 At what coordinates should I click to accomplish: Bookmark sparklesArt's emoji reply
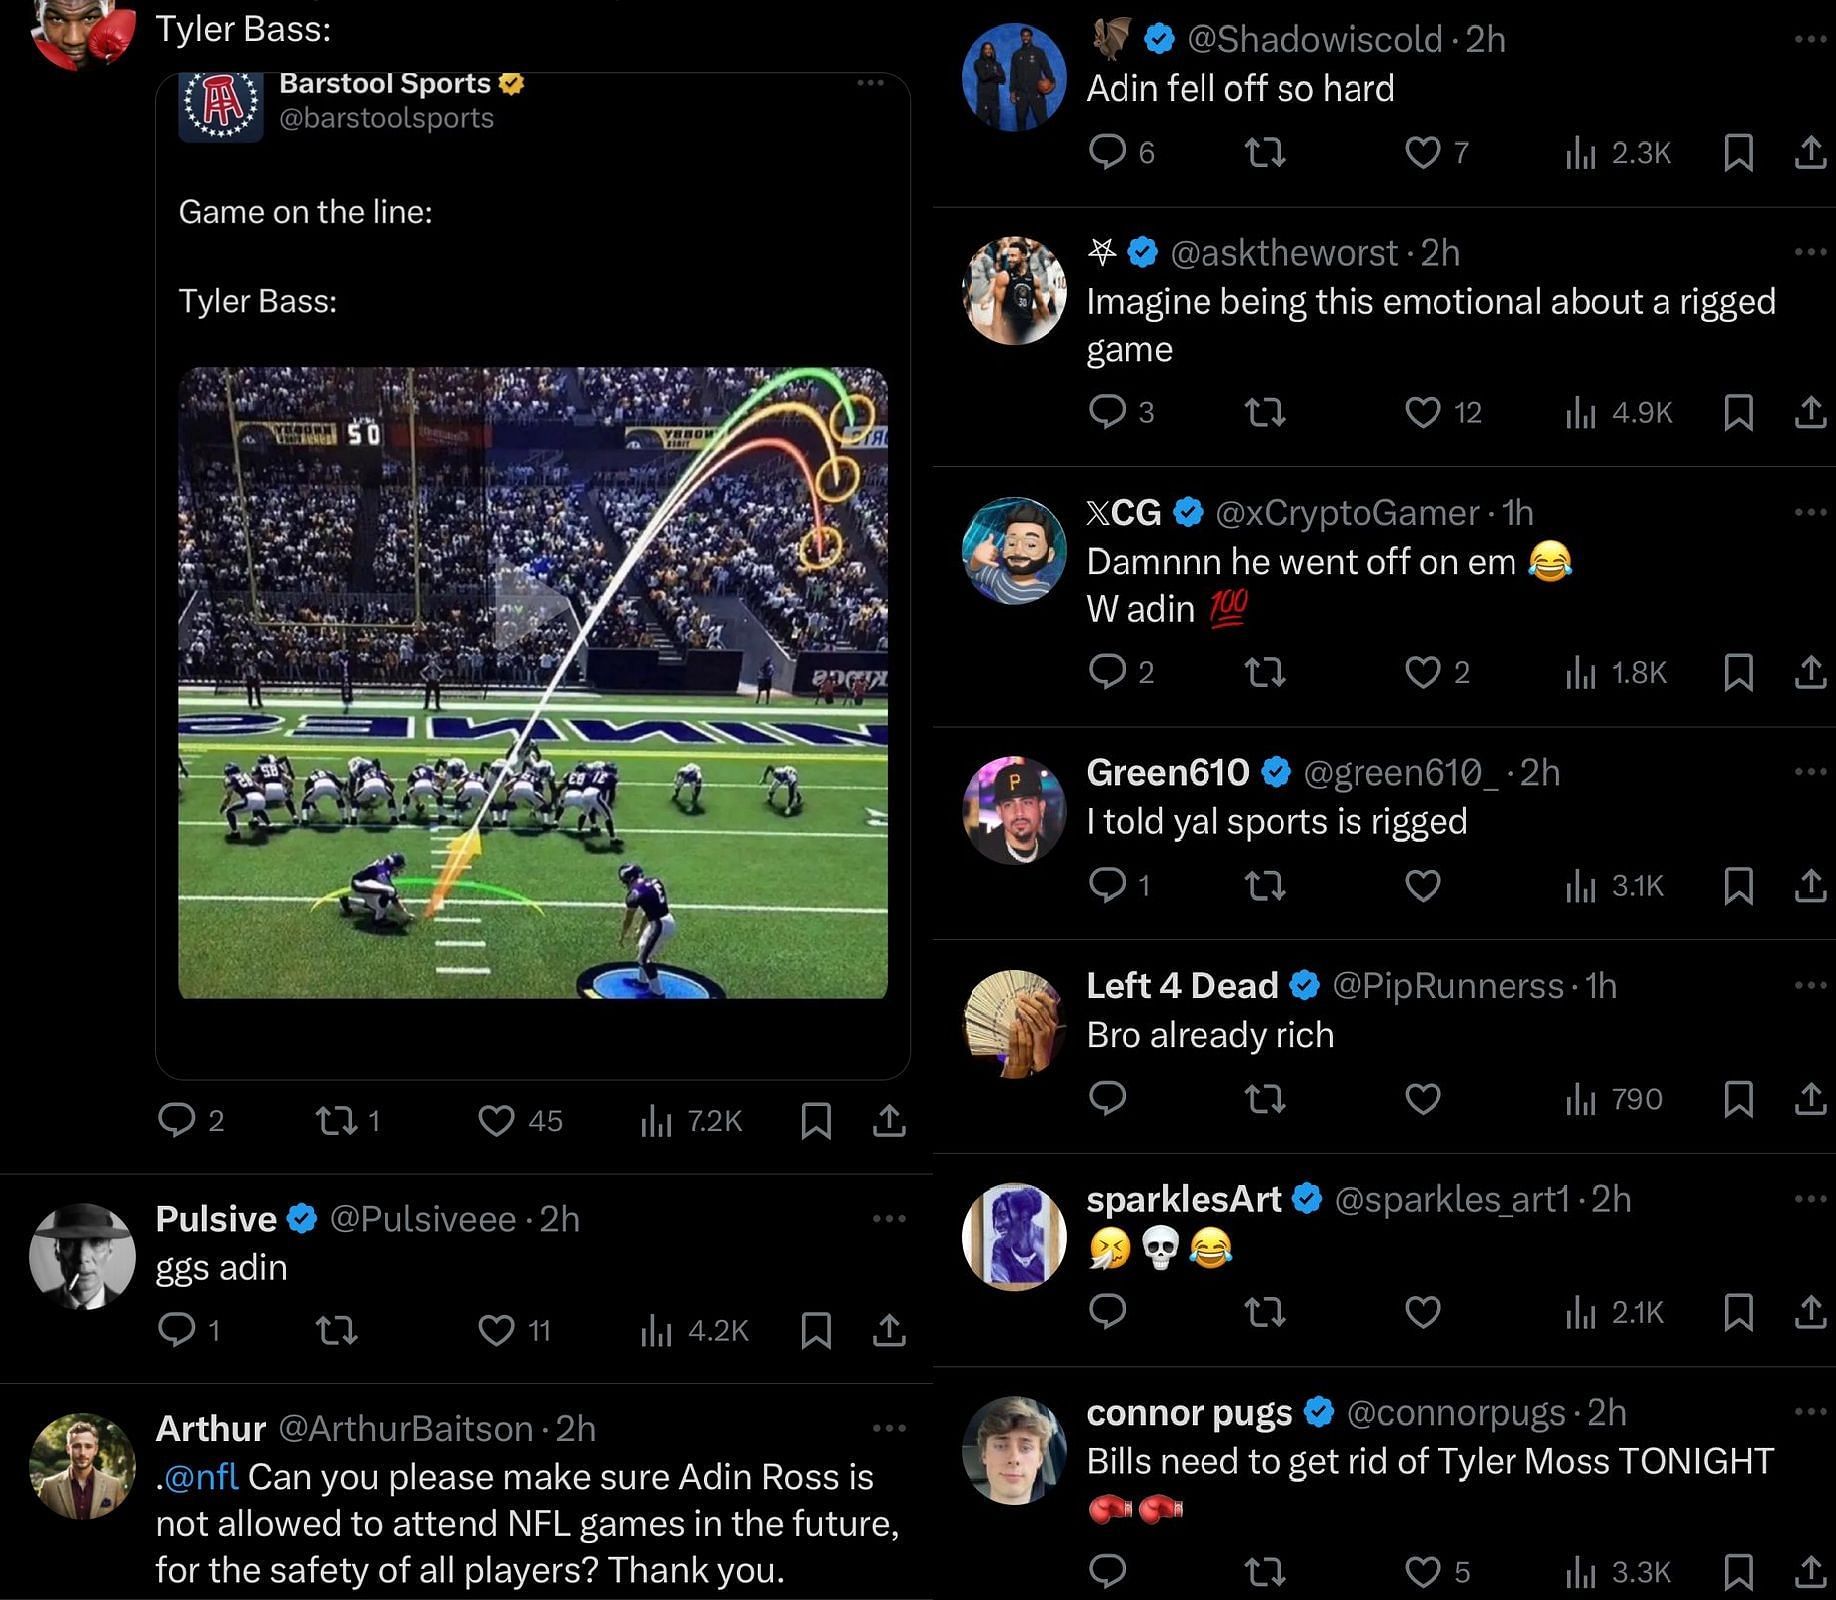pyautogui.click(x=1738, y=1312)
